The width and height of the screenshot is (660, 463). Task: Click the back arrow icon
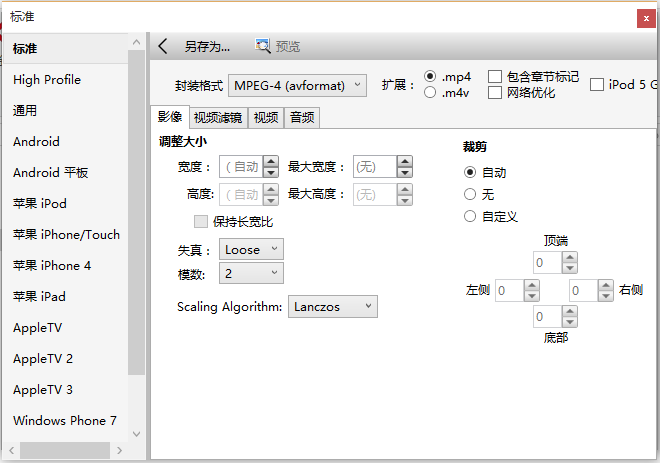click(x=163, y=46)
